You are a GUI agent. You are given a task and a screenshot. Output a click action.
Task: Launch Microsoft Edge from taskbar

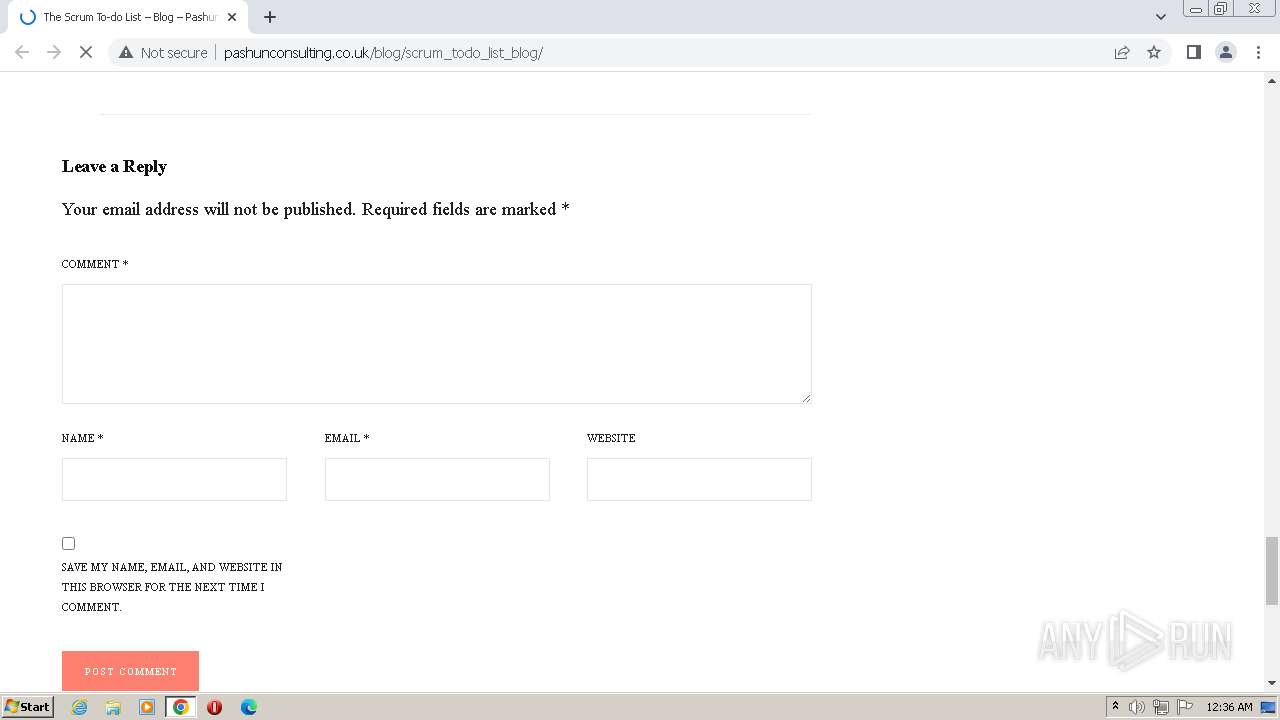[x=249, y=707]
